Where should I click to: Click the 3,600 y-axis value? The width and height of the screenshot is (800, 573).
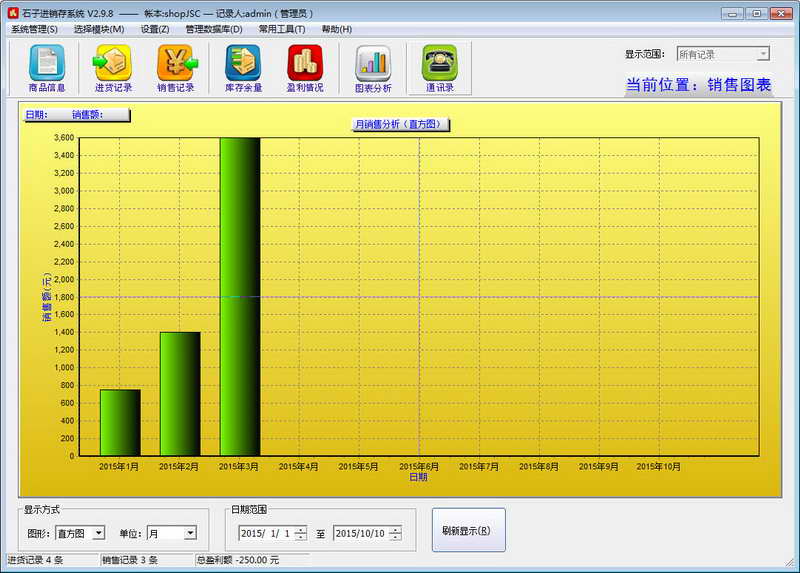pyautogui.click(x=64, y=138)
